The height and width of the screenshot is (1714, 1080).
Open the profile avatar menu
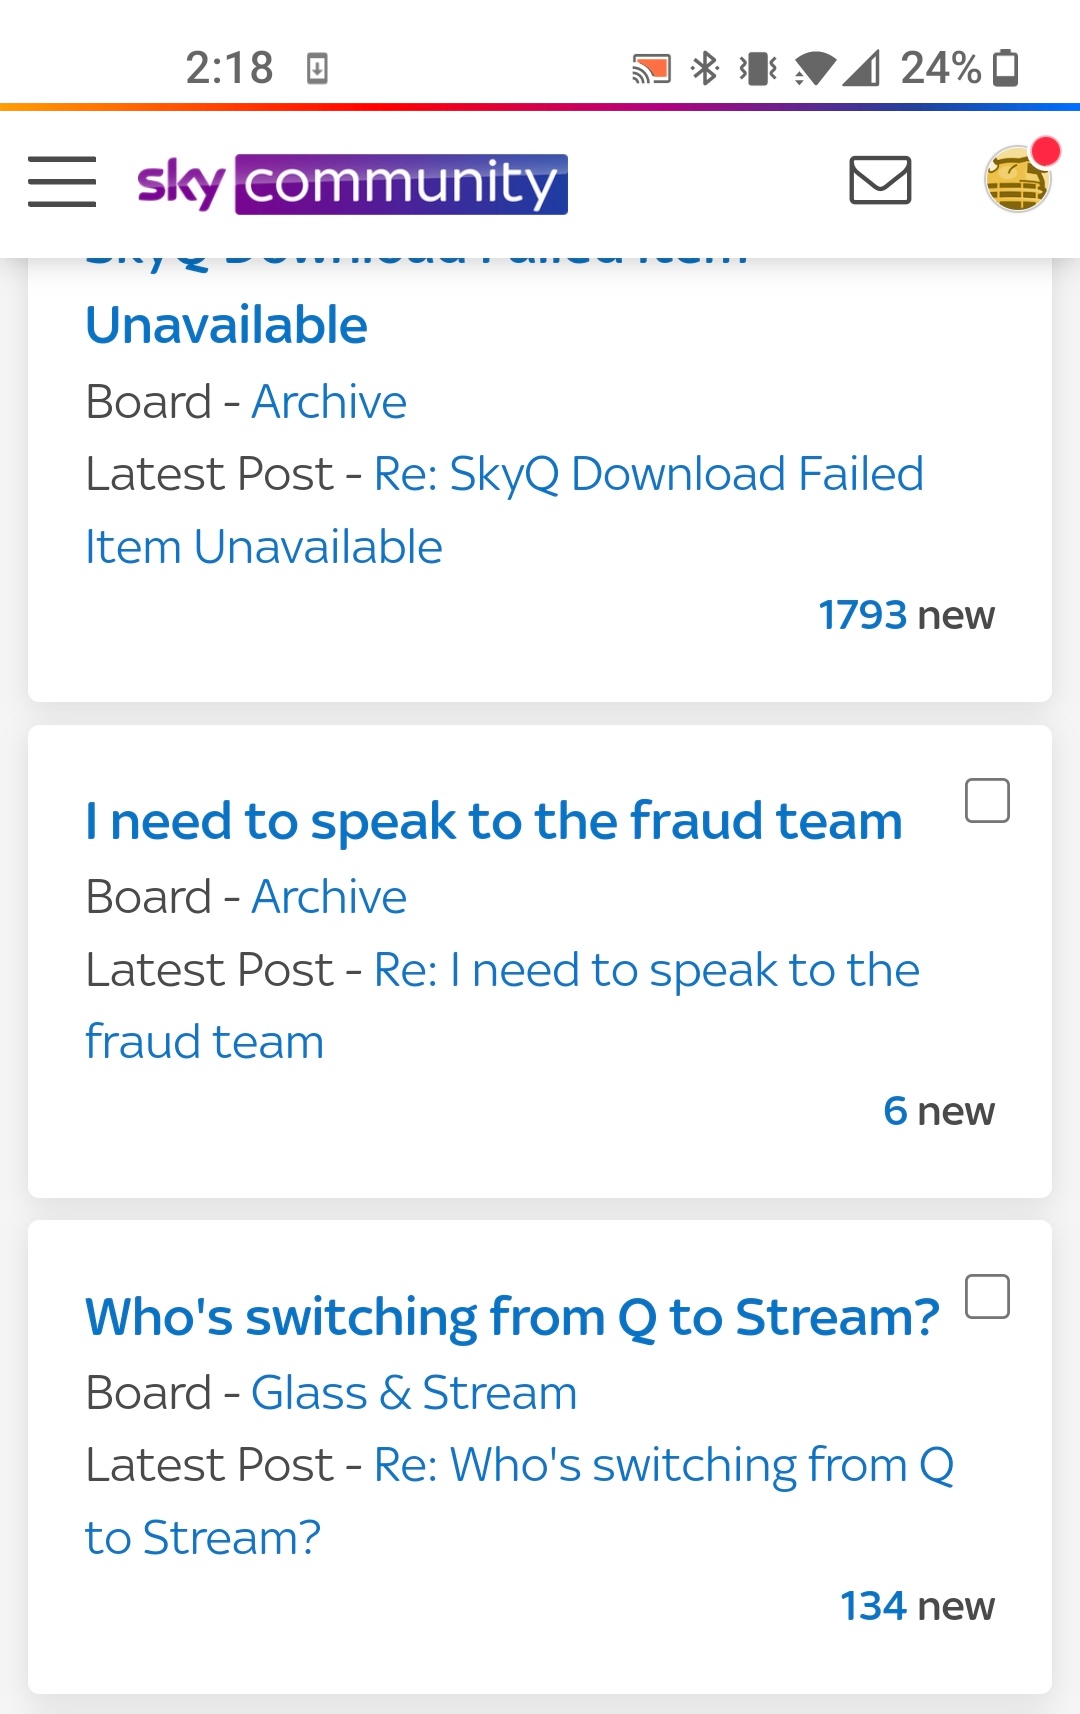(x=1017, y=182)
